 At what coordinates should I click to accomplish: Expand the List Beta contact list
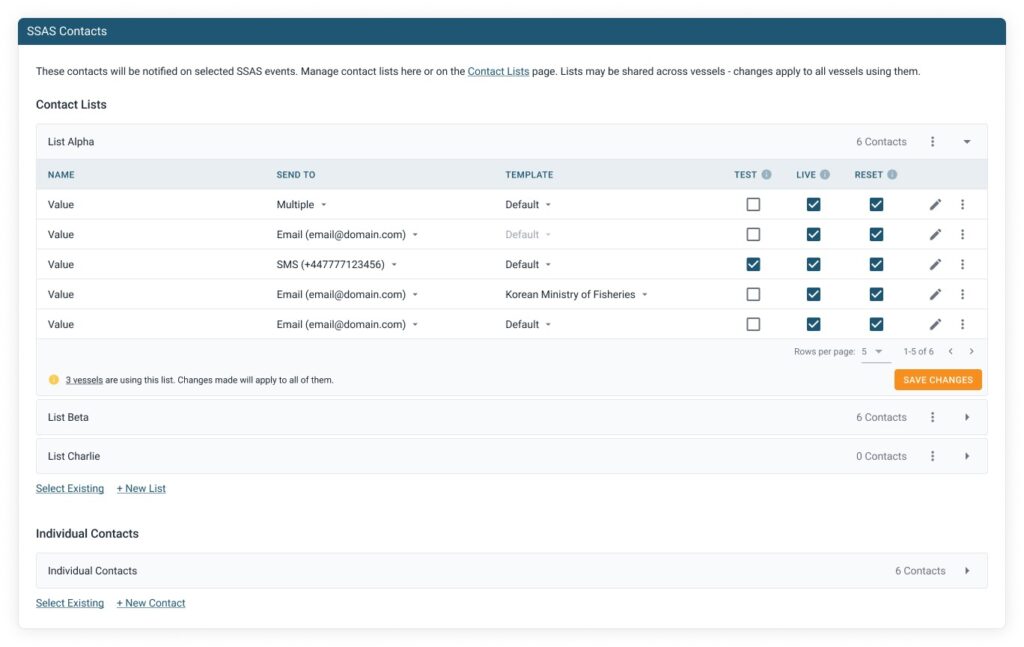click(x=967, y=418)
